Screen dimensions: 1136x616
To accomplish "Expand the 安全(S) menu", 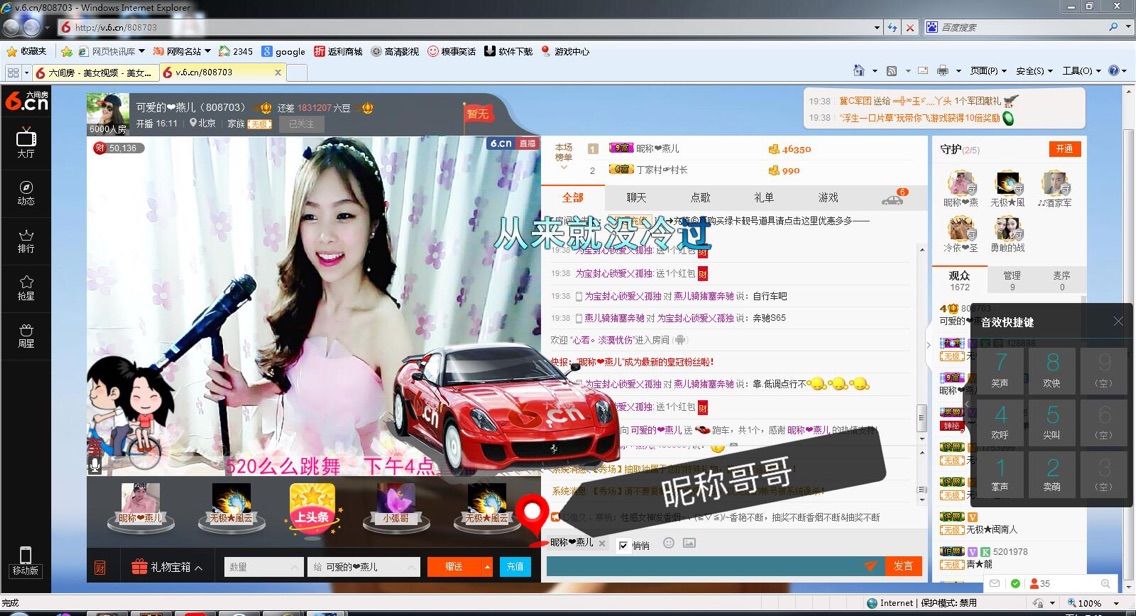I will tap(1034, 71).
